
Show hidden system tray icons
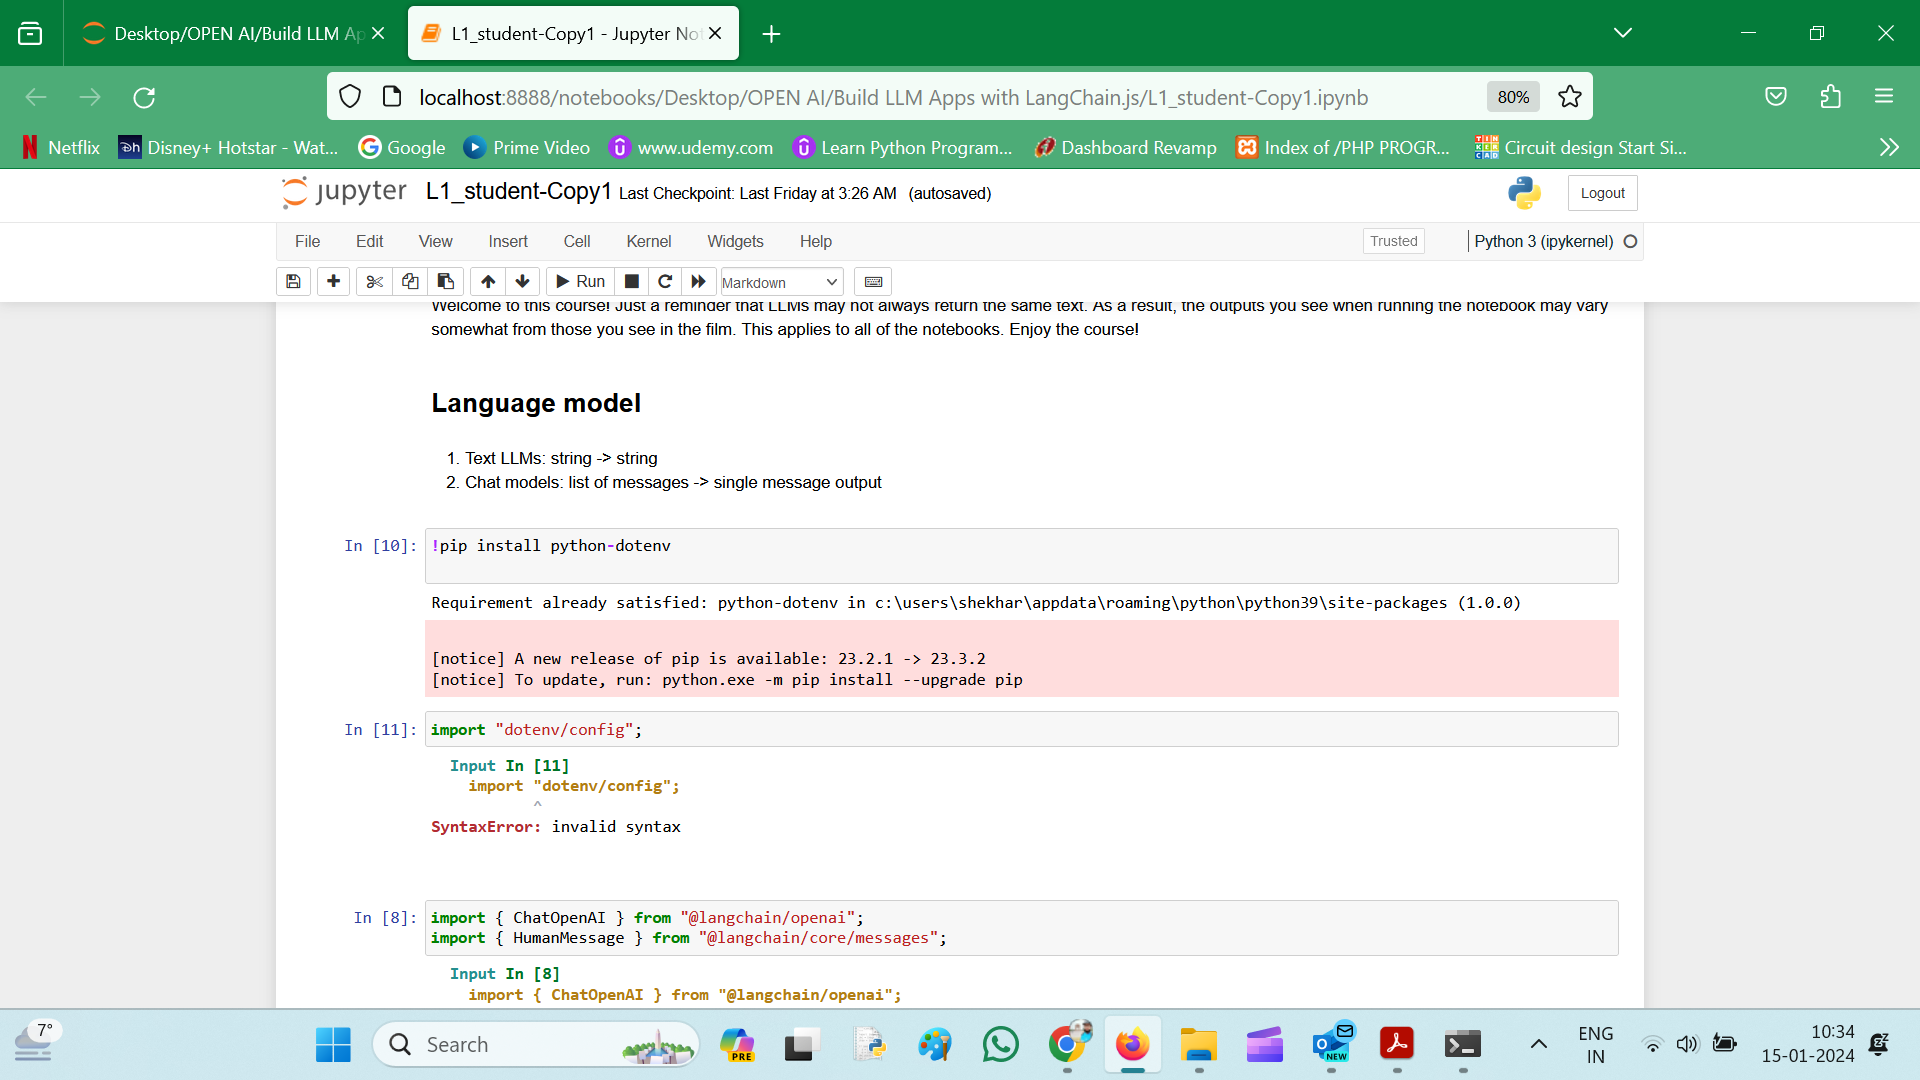(x=1538, y=1044)
